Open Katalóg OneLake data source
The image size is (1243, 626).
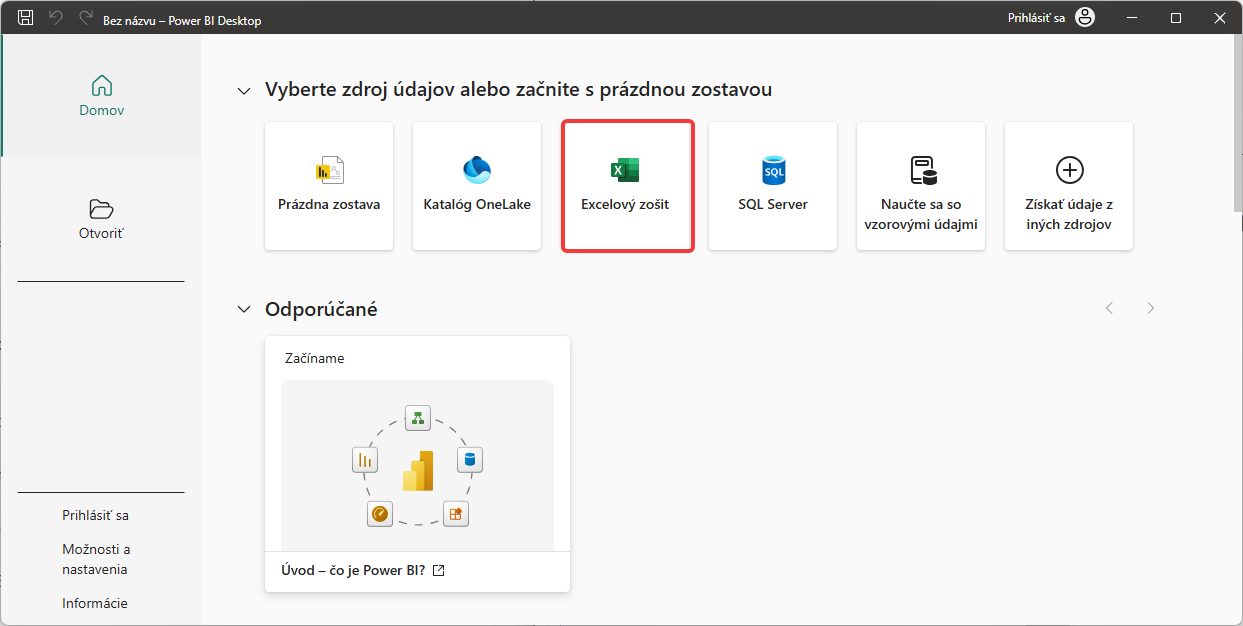tap(477, 186)
